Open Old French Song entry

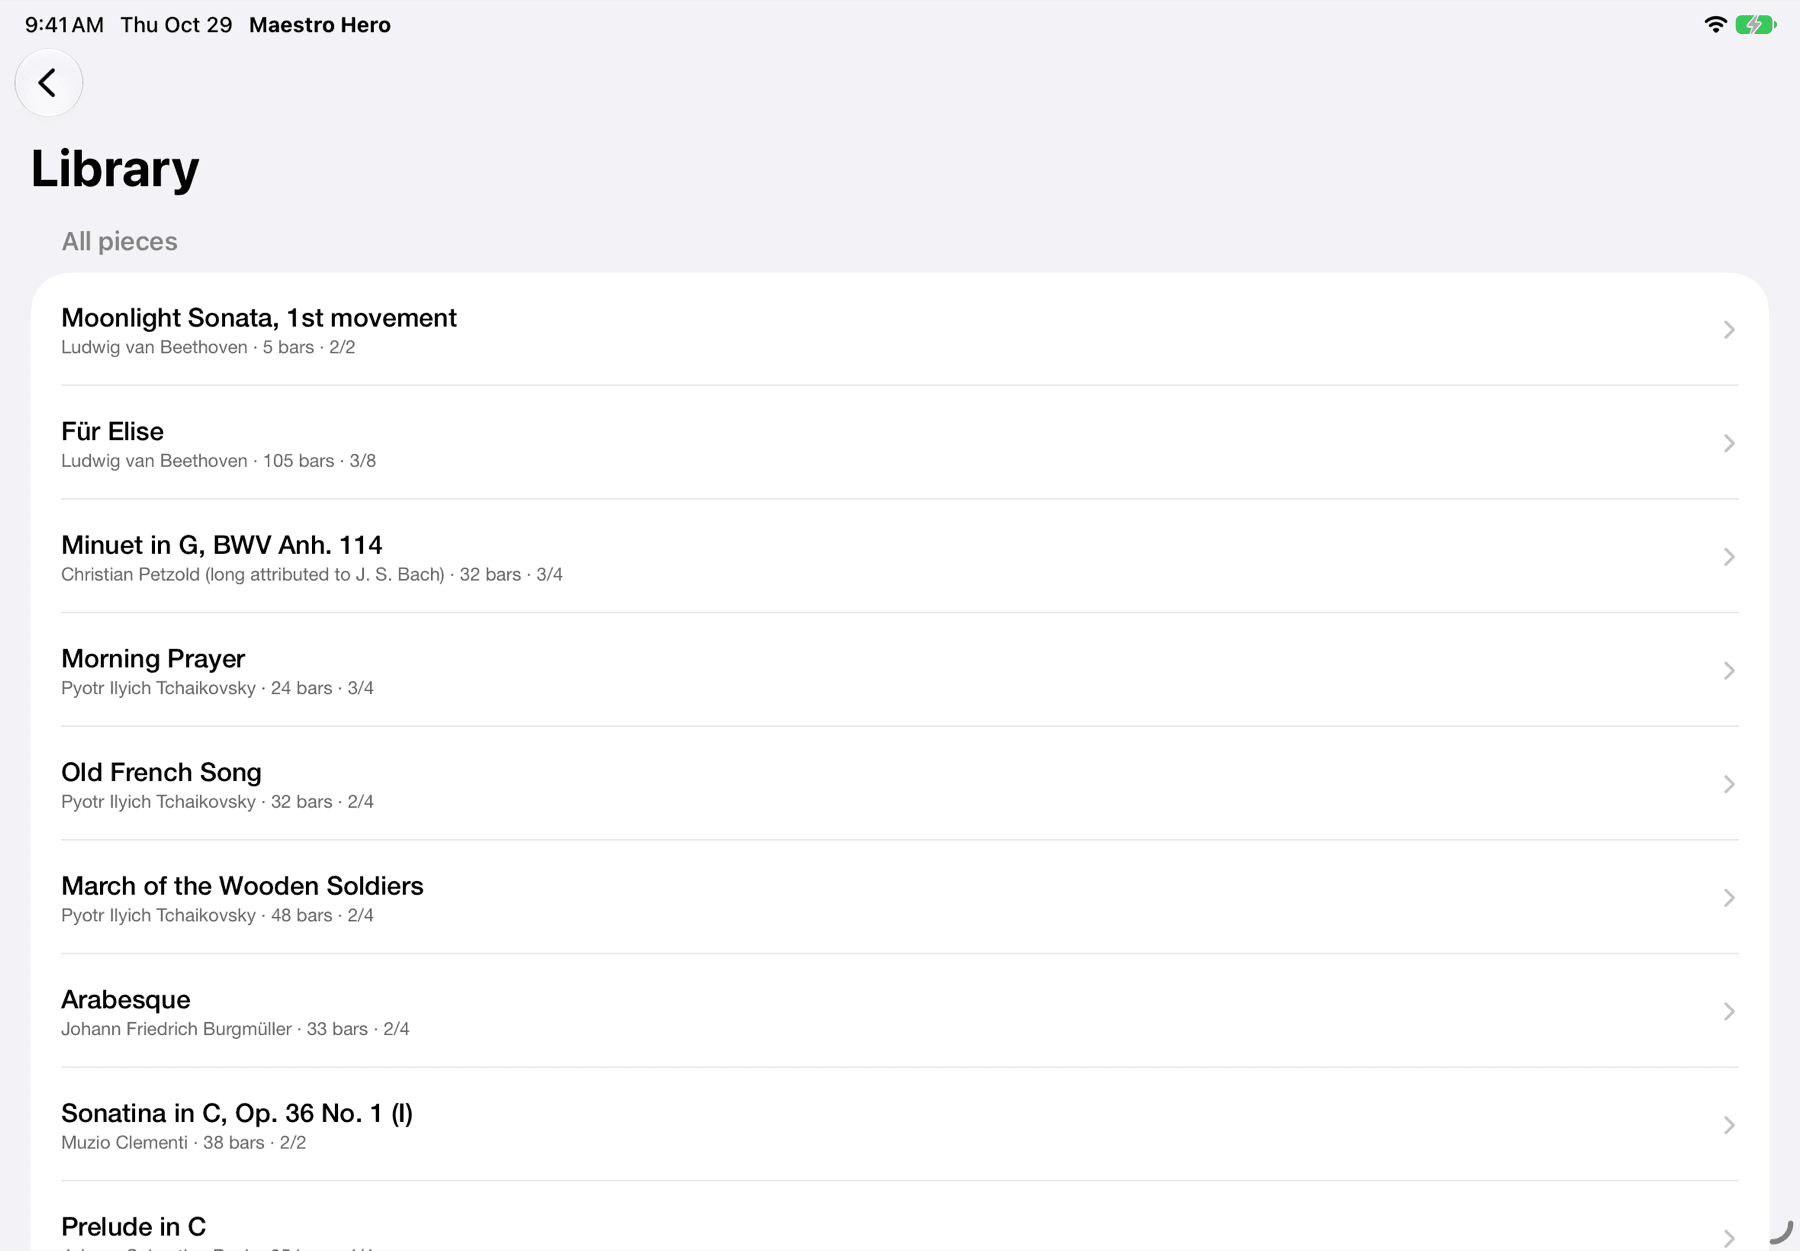tap(899, 784)
